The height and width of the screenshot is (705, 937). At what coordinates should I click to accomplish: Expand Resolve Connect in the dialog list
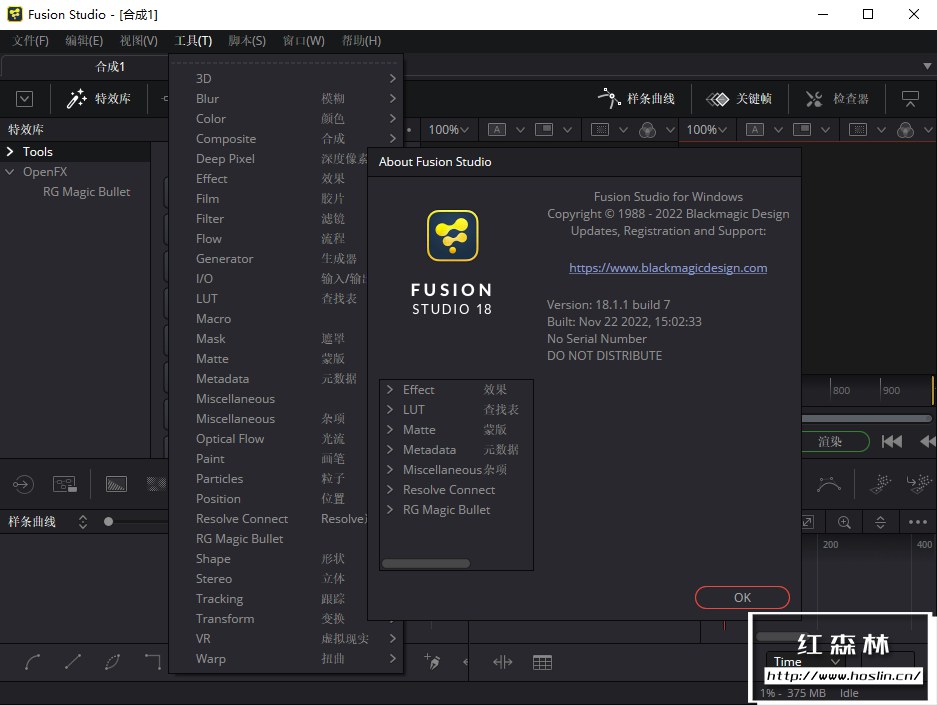pyautogui.click(x=390, y=490)
